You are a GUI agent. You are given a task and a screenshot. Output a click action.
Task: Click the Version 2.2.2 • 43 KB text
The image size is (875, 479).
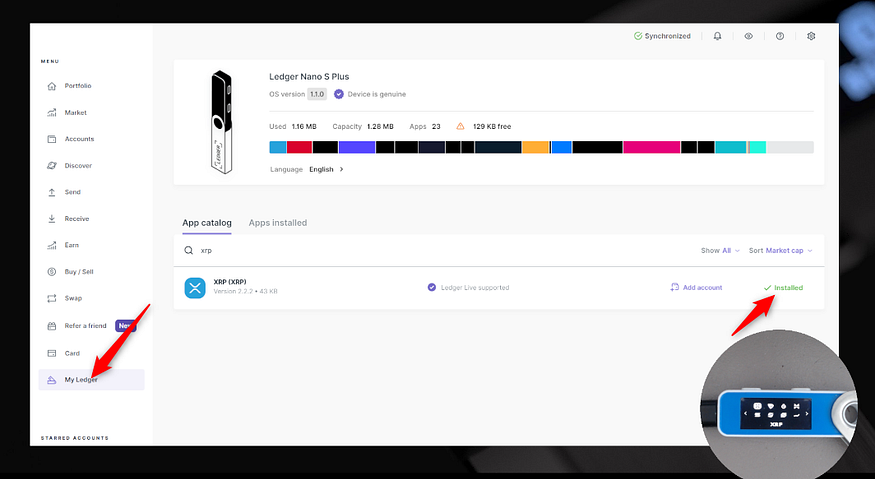point(246,291)
